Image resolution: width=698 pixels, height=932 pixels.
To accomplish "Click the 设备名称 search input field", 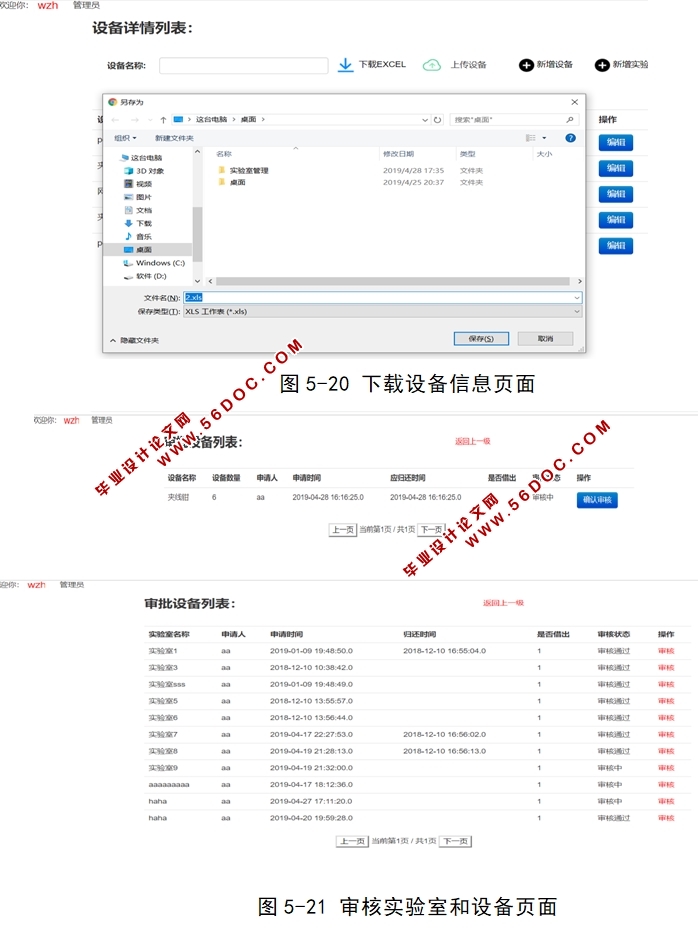I will click(x=244, y=65).
